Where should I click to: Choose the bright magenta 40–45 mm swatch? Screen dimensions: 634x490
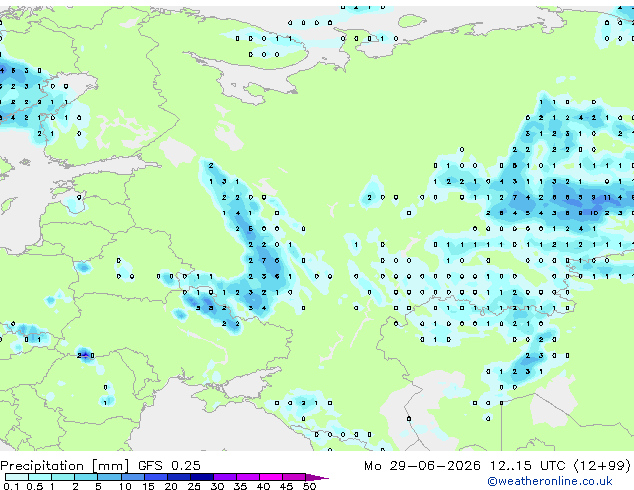[271, 477]
